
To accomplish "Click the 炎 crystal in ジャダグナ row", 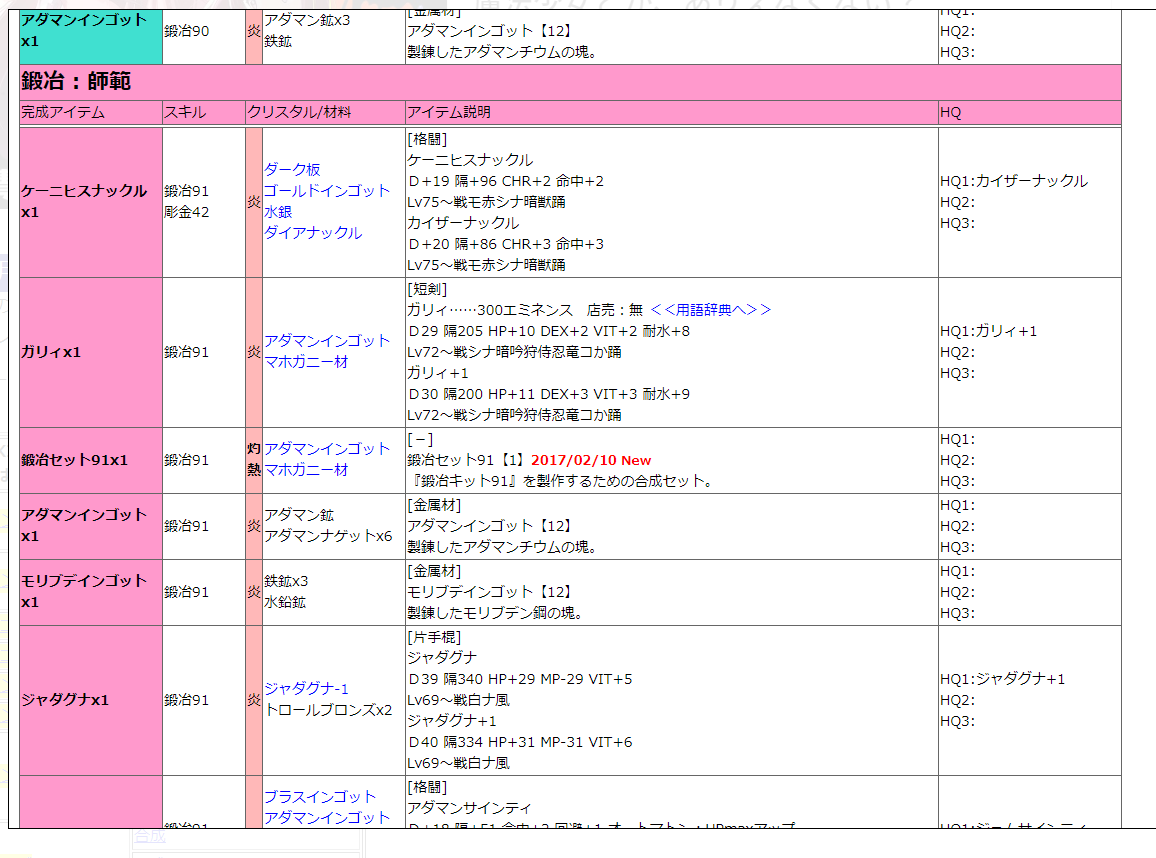I will click(x=254, y=700).
